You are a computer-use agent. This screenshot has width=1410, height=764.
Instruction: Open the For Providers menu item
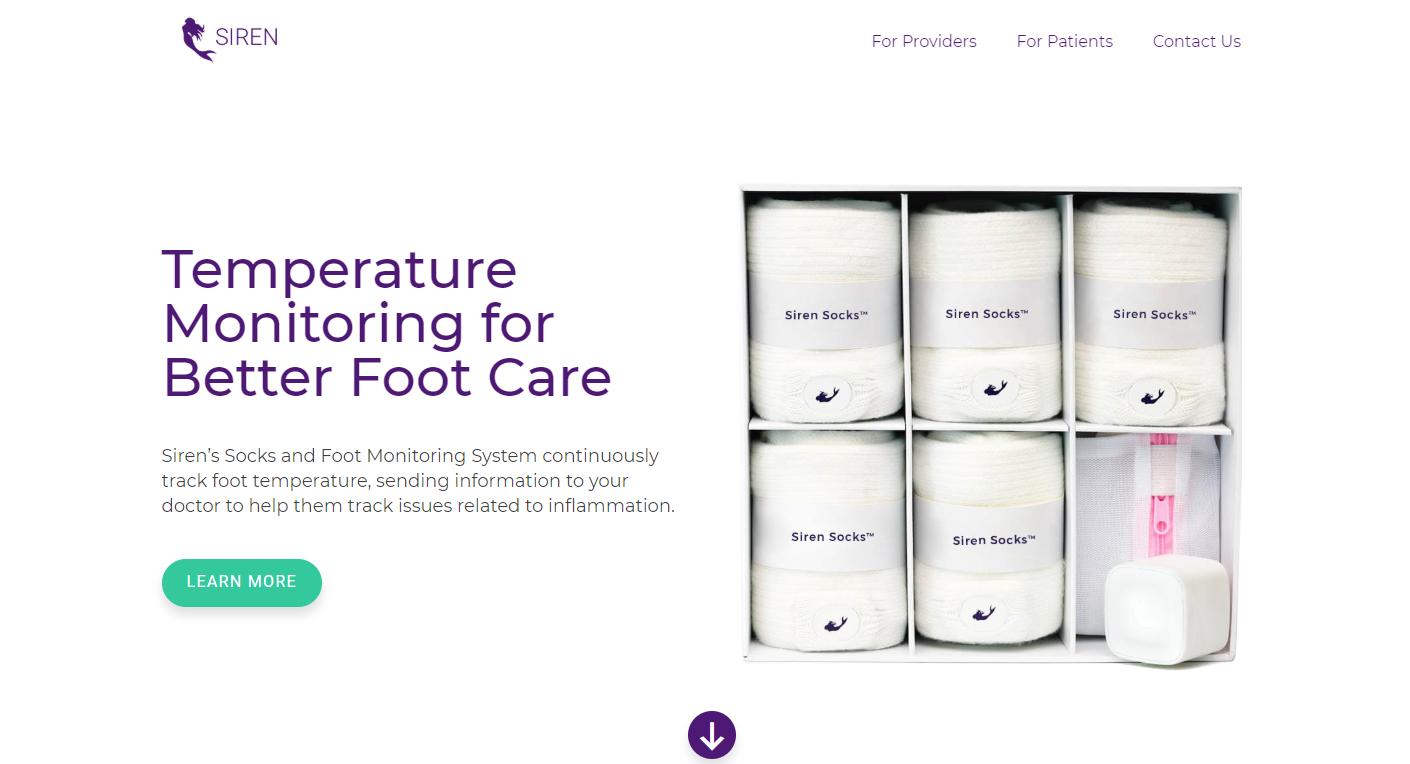click(924, 41)
